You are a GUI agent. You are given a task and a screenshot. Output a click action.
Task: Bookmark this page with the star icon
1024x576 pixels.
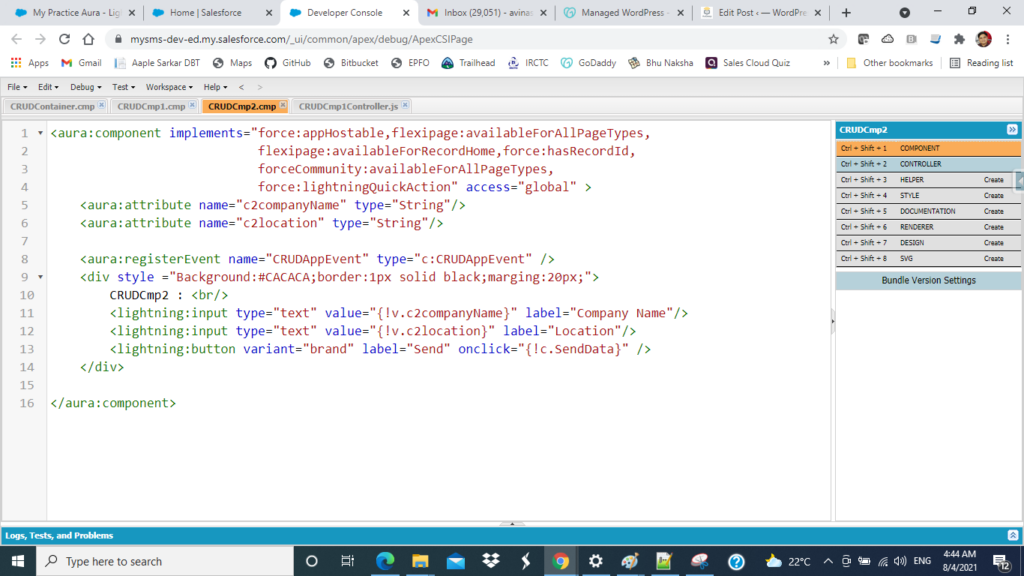tap(833, 39)
